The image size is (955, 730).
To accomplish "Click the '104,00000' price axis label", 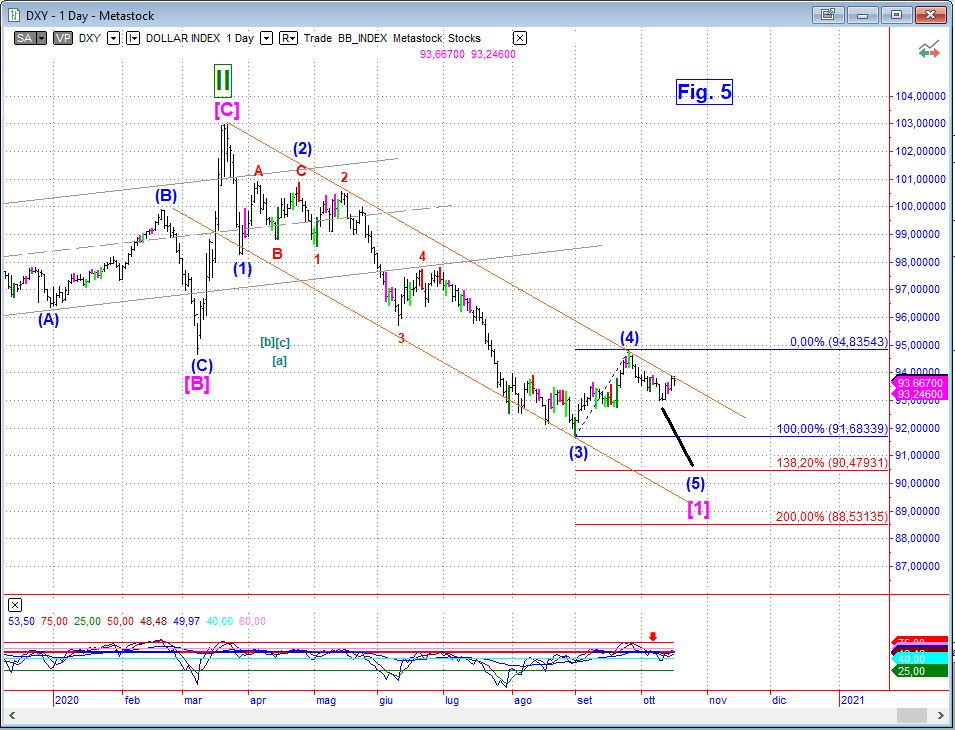I will 920,96.
